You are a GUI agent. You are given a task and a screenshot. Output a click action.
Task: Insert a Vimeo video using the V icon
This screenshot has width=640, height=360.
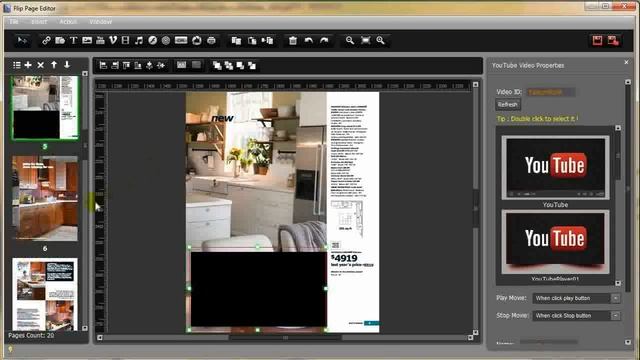coord(113,40)
